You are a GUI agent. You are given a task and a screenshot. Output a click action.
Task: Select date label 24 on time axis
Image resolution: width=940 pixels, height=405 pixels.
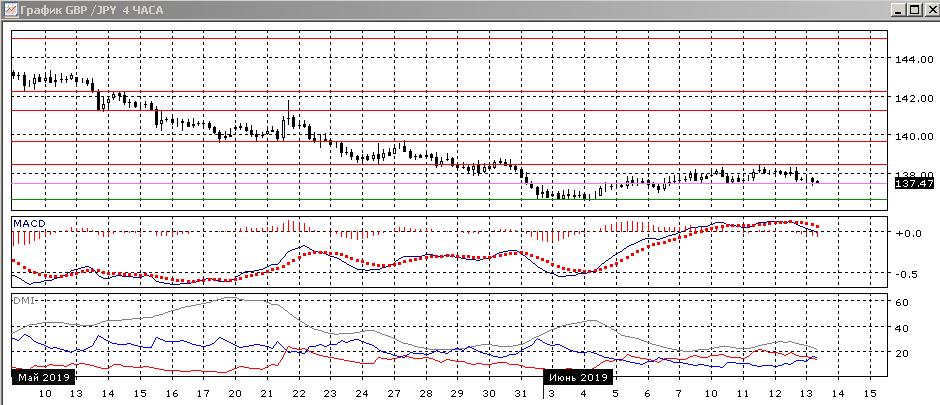tap(362, 394)
